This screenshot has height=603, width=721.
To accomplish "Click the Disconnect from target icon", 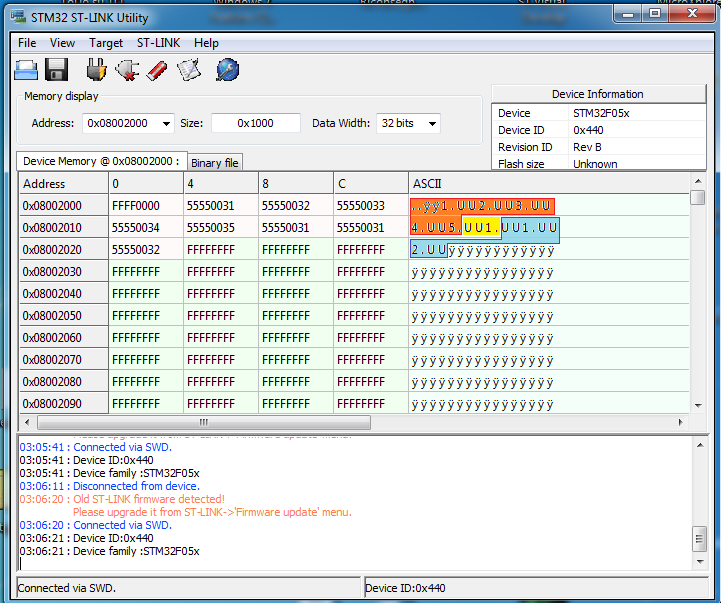I will tap(128, 70).
